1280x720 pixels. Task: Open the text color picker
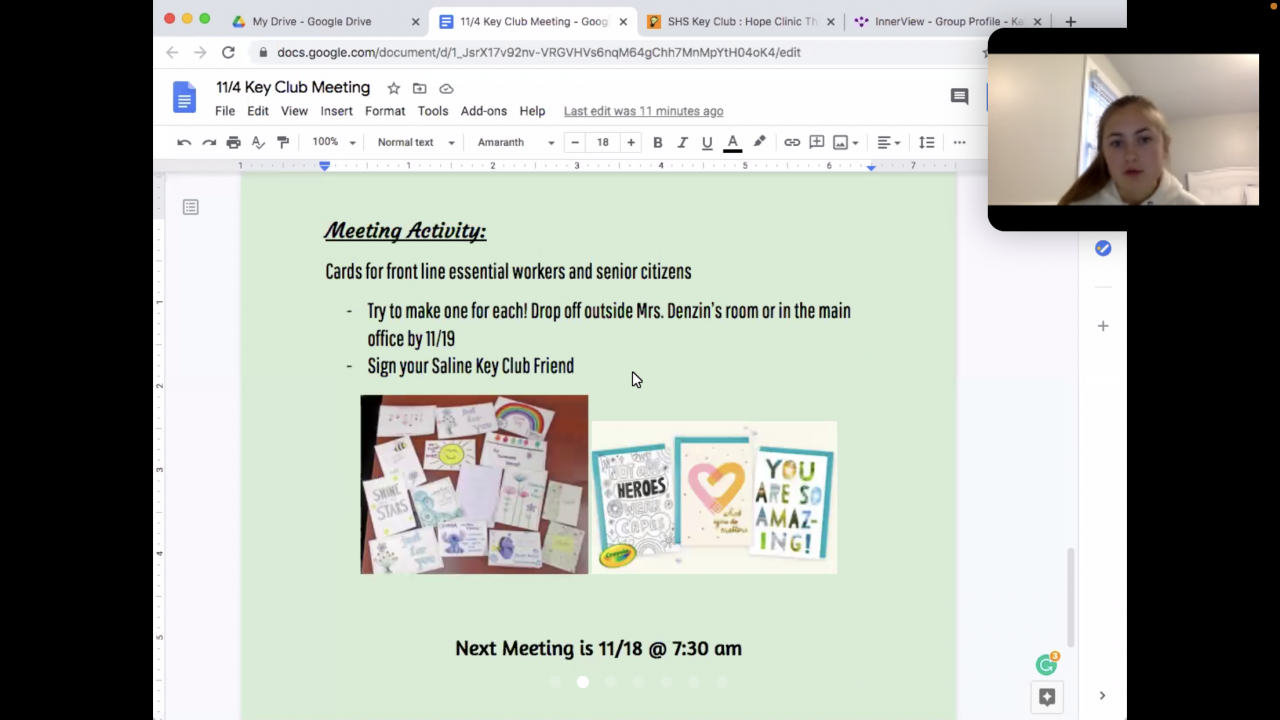click(732, 143)
